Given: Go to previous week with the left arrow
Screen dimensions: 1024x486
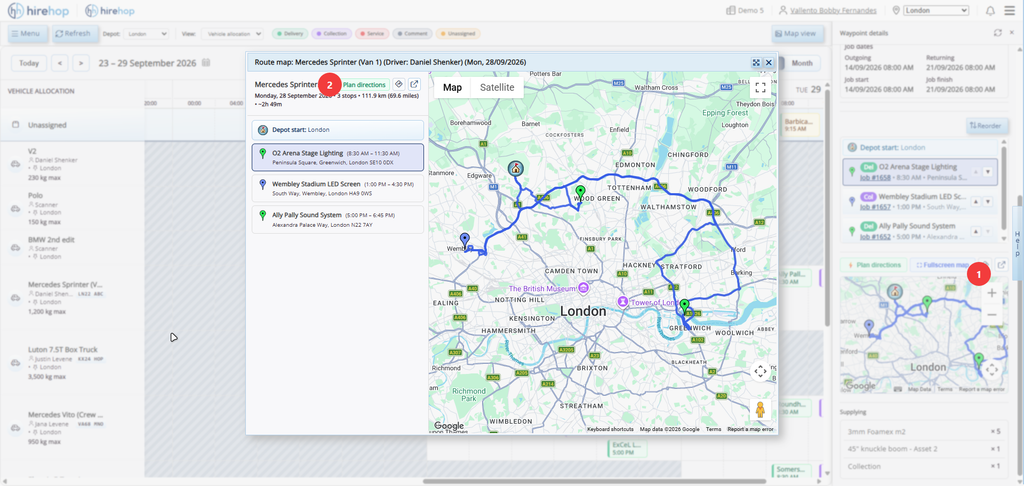Looking at the screenshot, I should coord(59,63).
